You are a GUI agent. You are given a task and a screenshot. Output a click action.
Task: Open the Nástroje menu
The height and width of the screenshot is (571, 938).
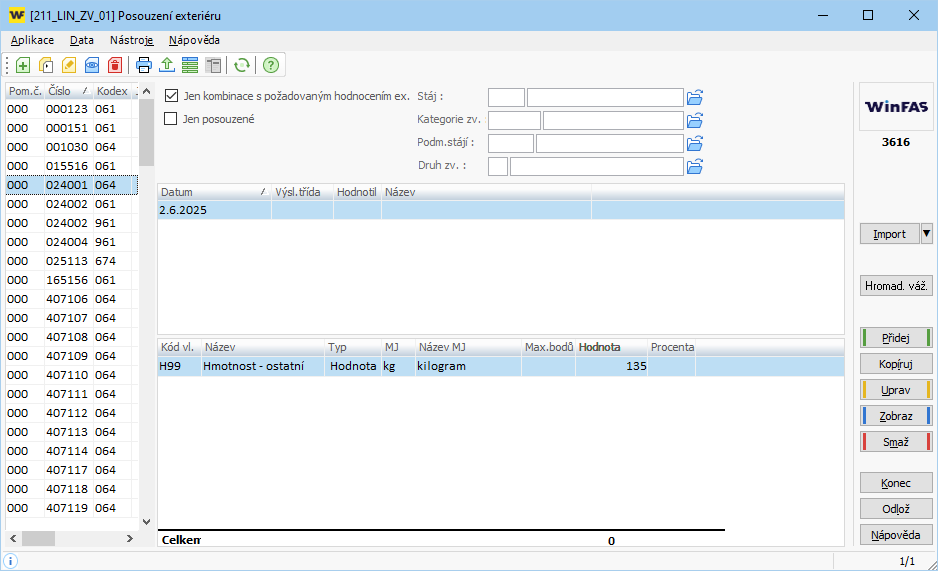pos(131,40)
